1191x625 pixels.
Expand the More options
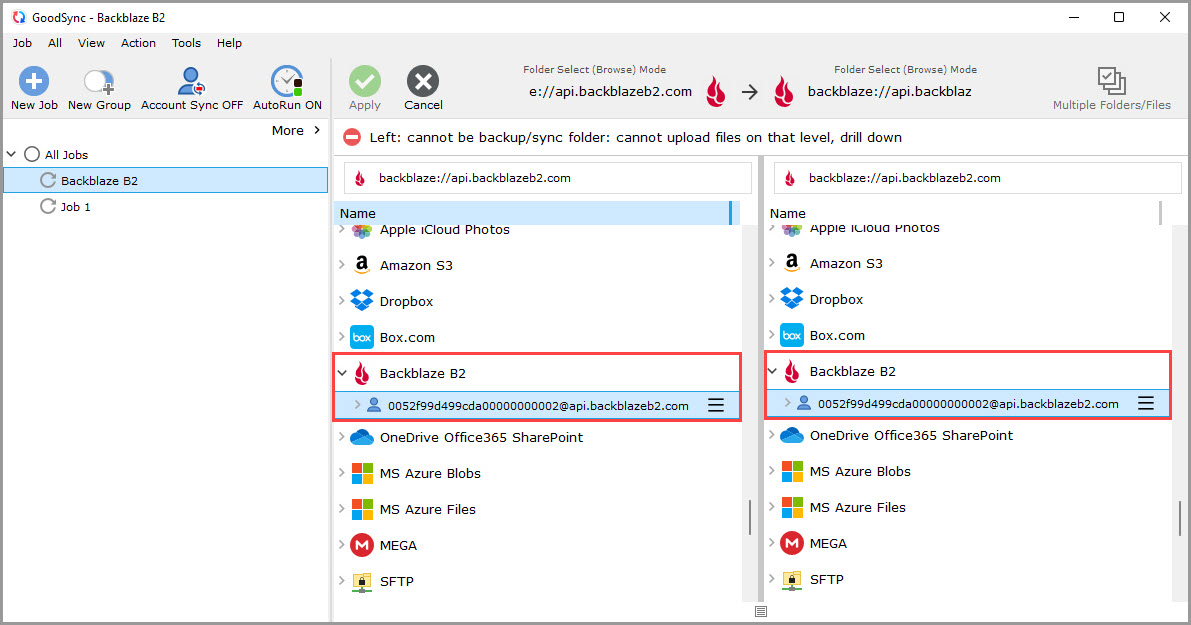[x=296, y=131]
